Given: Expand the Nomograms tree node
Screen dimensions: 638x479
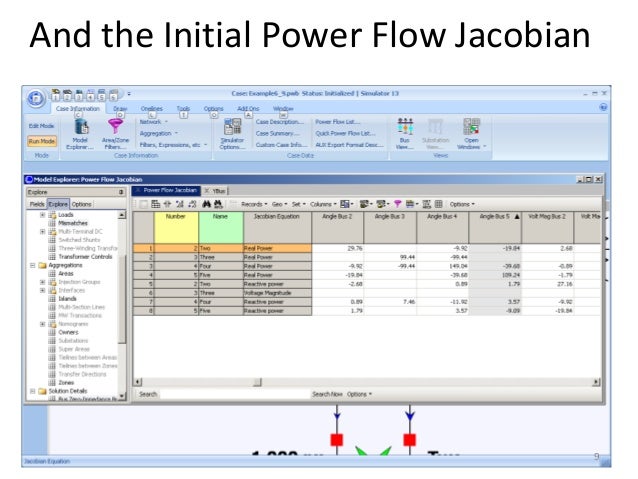Looking at the screenshot, I should 42,324.
